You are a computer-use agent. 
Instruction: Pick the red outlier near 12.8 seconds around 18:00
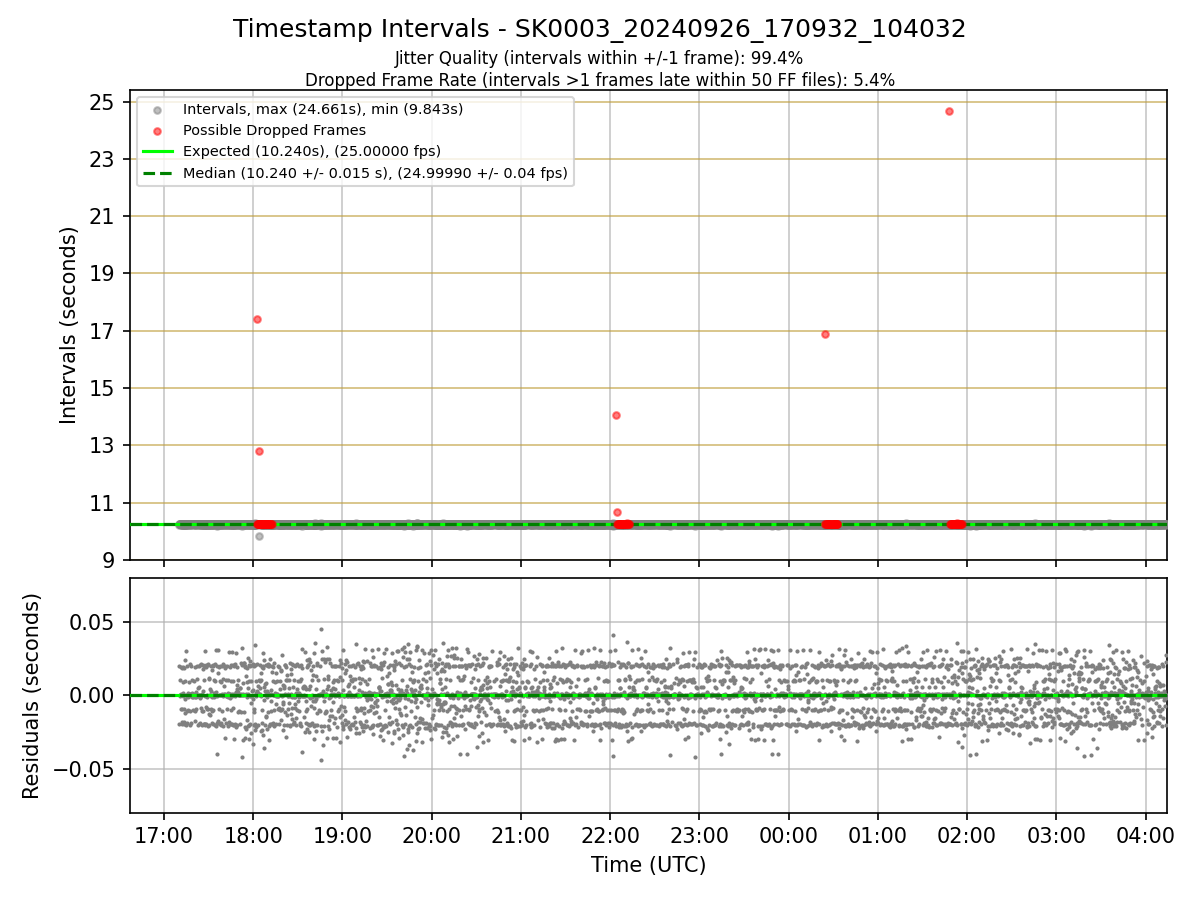coord(259,451)
